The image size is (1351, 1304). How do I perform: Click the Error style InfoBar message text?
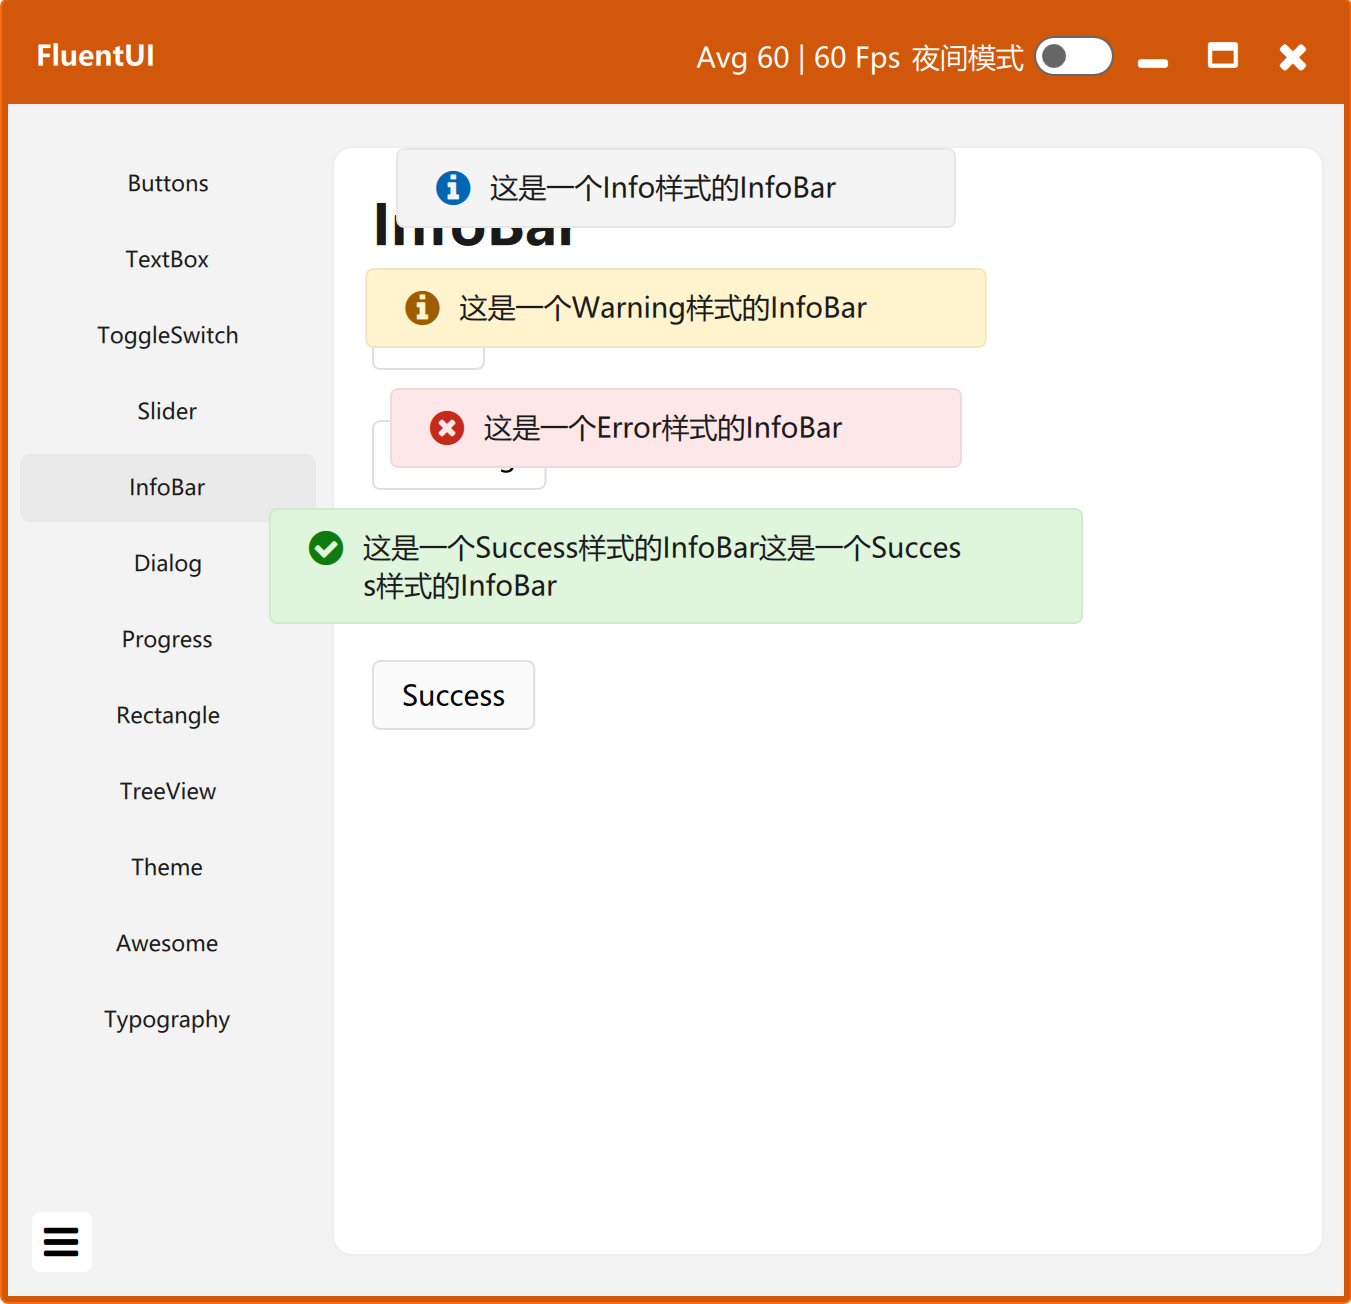[662, 428]
